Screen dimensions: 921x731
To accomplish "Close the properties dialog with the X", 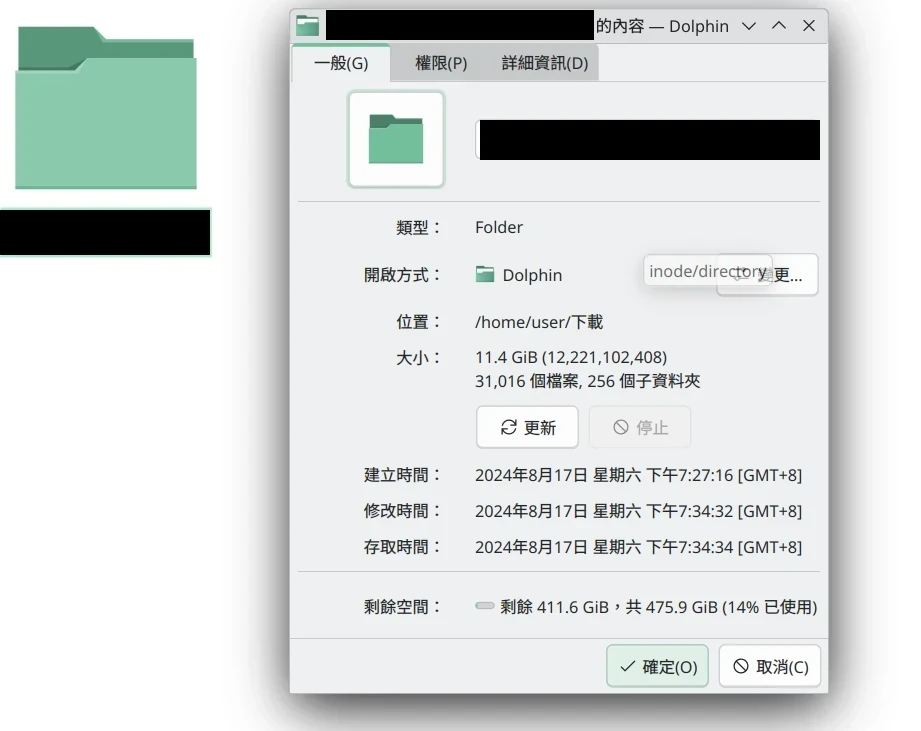I will pos(809,26).
